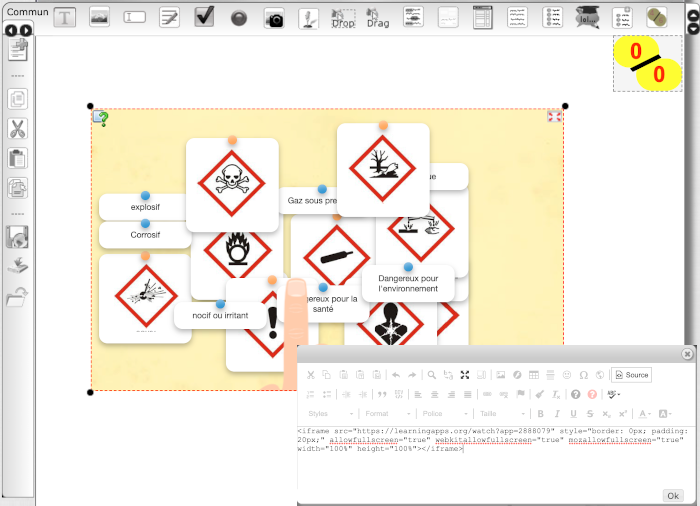Viewport: 700px width, 506px height.
Task: Select the Text tool in top toolbar
Action: (64, 17)
